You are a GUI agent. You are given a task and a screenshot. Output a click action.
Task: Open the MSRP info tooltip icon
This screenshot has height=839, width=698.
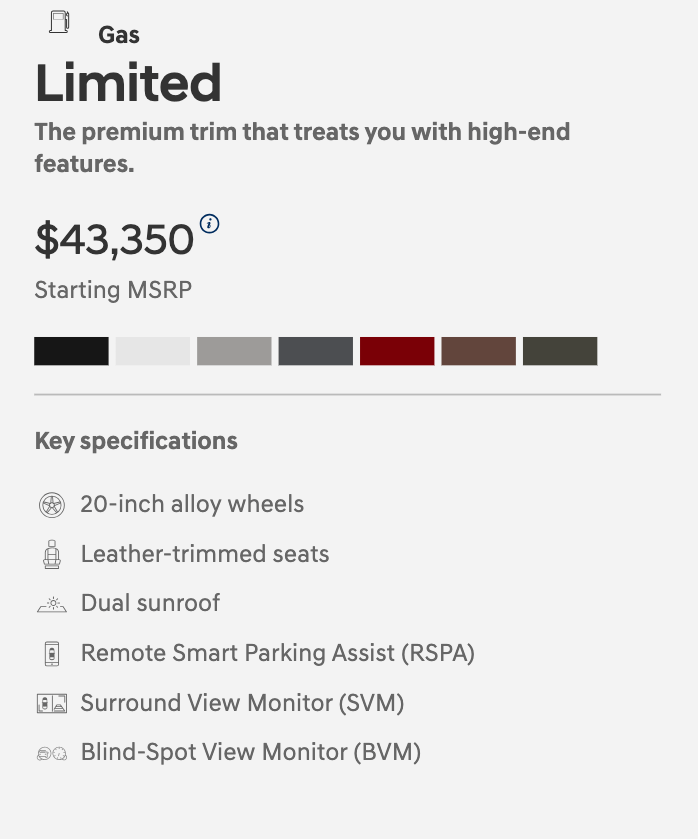pyautogui.click(x=209, y=224)
